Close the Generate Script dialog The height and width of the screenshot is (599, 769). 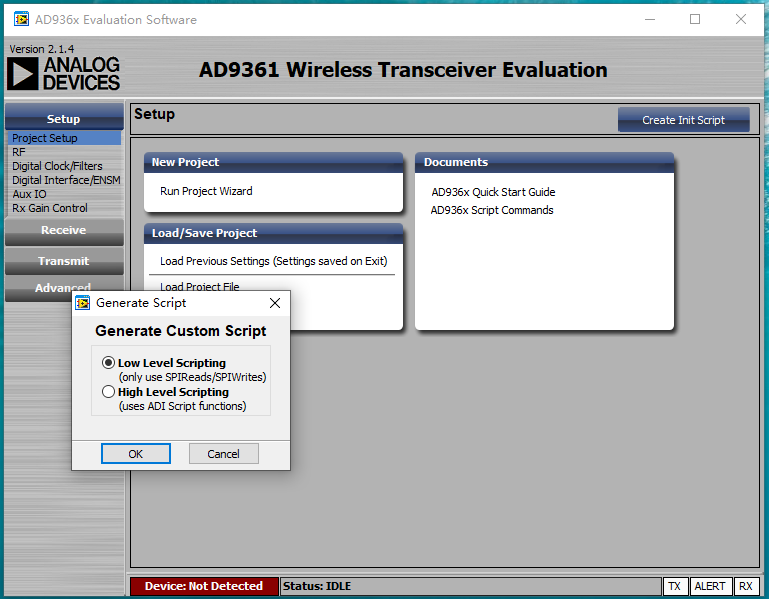(x=275, y=303)
